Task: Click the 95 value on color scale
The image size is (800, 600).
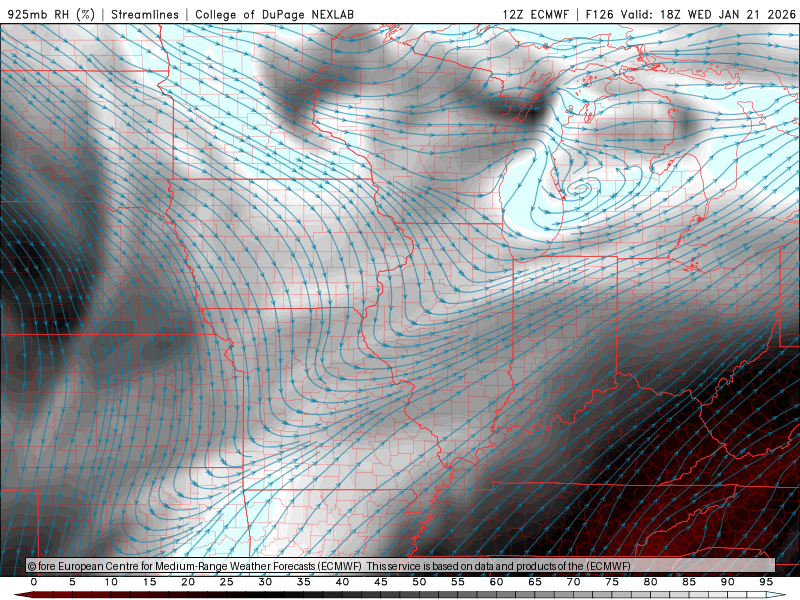Action: pyautogui.click(x=766, y=582)
